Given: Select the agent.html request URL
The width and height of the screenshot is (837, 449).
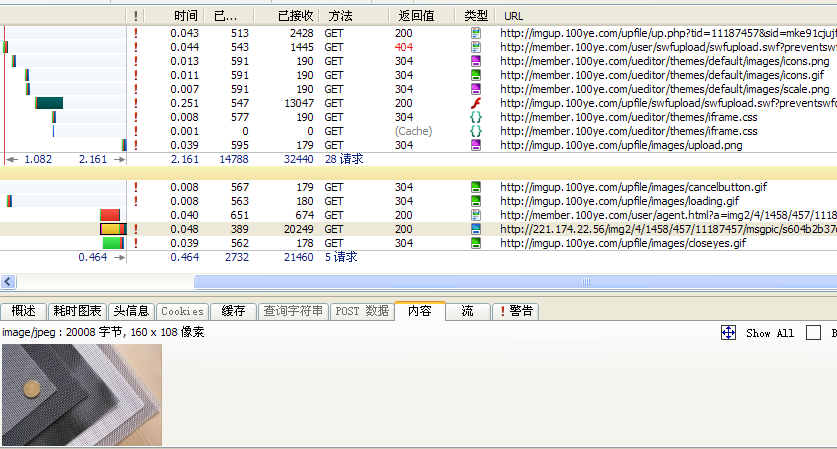Looking at the screenshot, I should 668,215.
